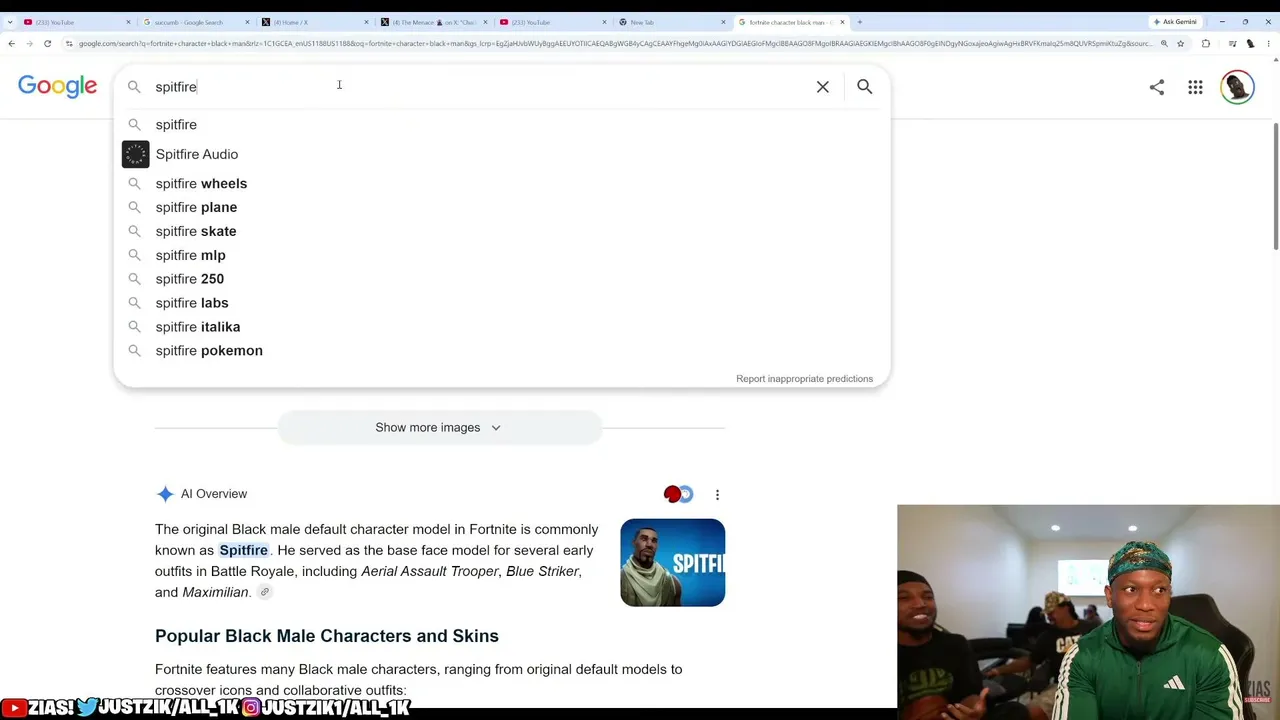Click the highlighted 'Spitfire' text in overview
Screen dimensions: 1280x720
click(243, 550)
